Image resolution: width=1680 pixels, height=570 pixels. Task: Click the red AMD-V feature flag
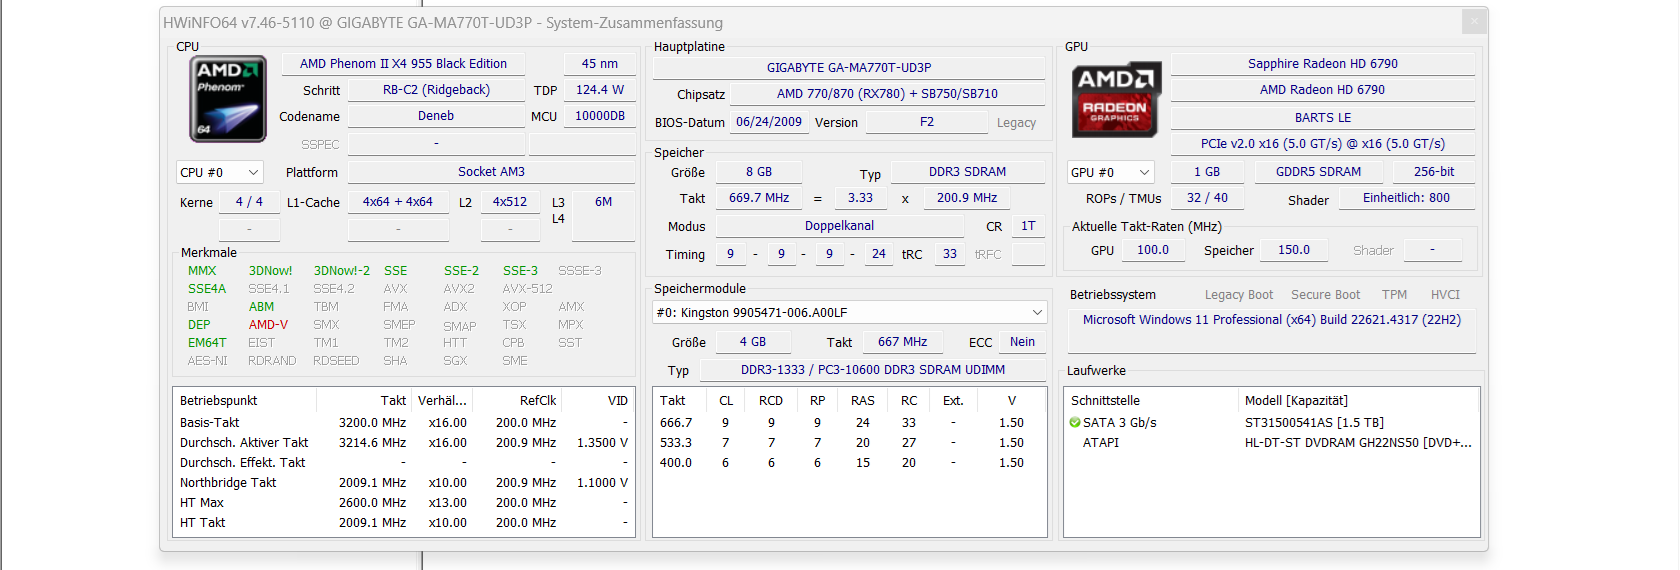(268, 325)
